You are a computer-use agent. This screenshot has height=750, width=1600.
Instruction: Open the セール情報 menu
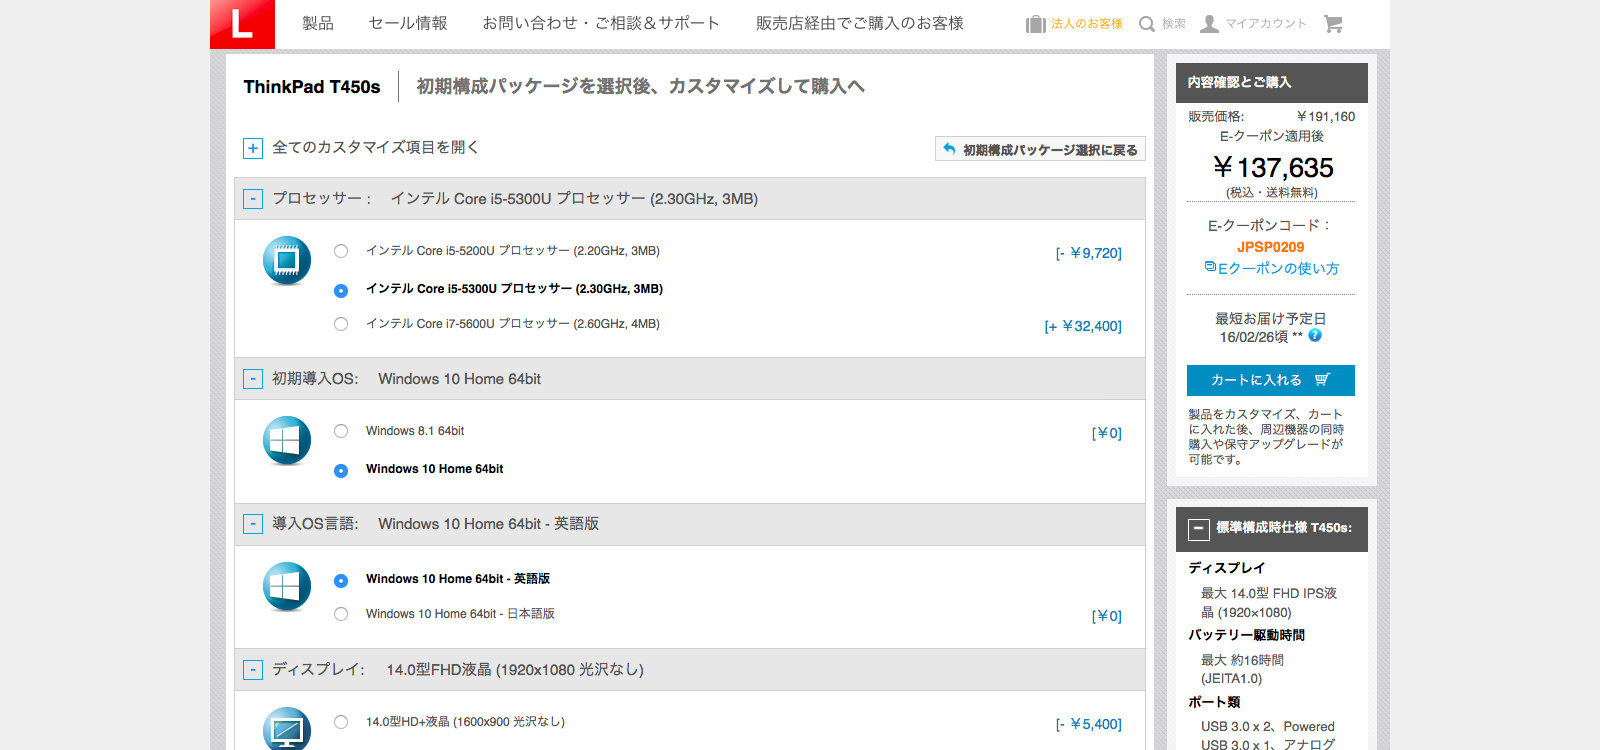[408, 23]
